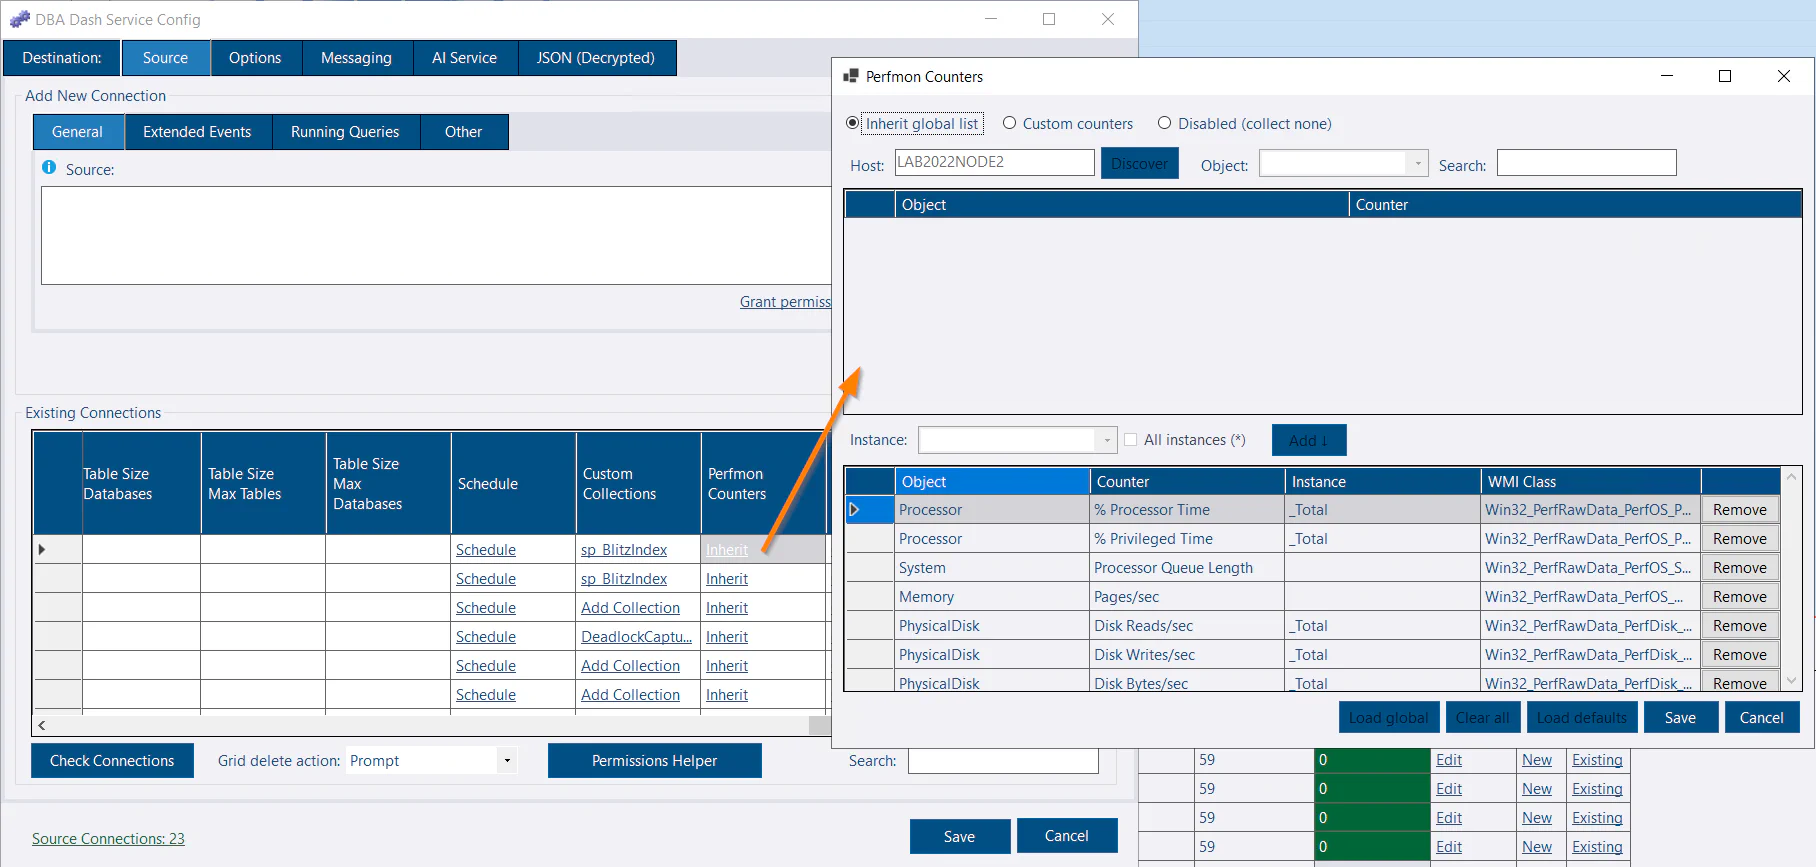Click the Load defaults button
The image size is (1816, 867).
(x=1582, y=718)
